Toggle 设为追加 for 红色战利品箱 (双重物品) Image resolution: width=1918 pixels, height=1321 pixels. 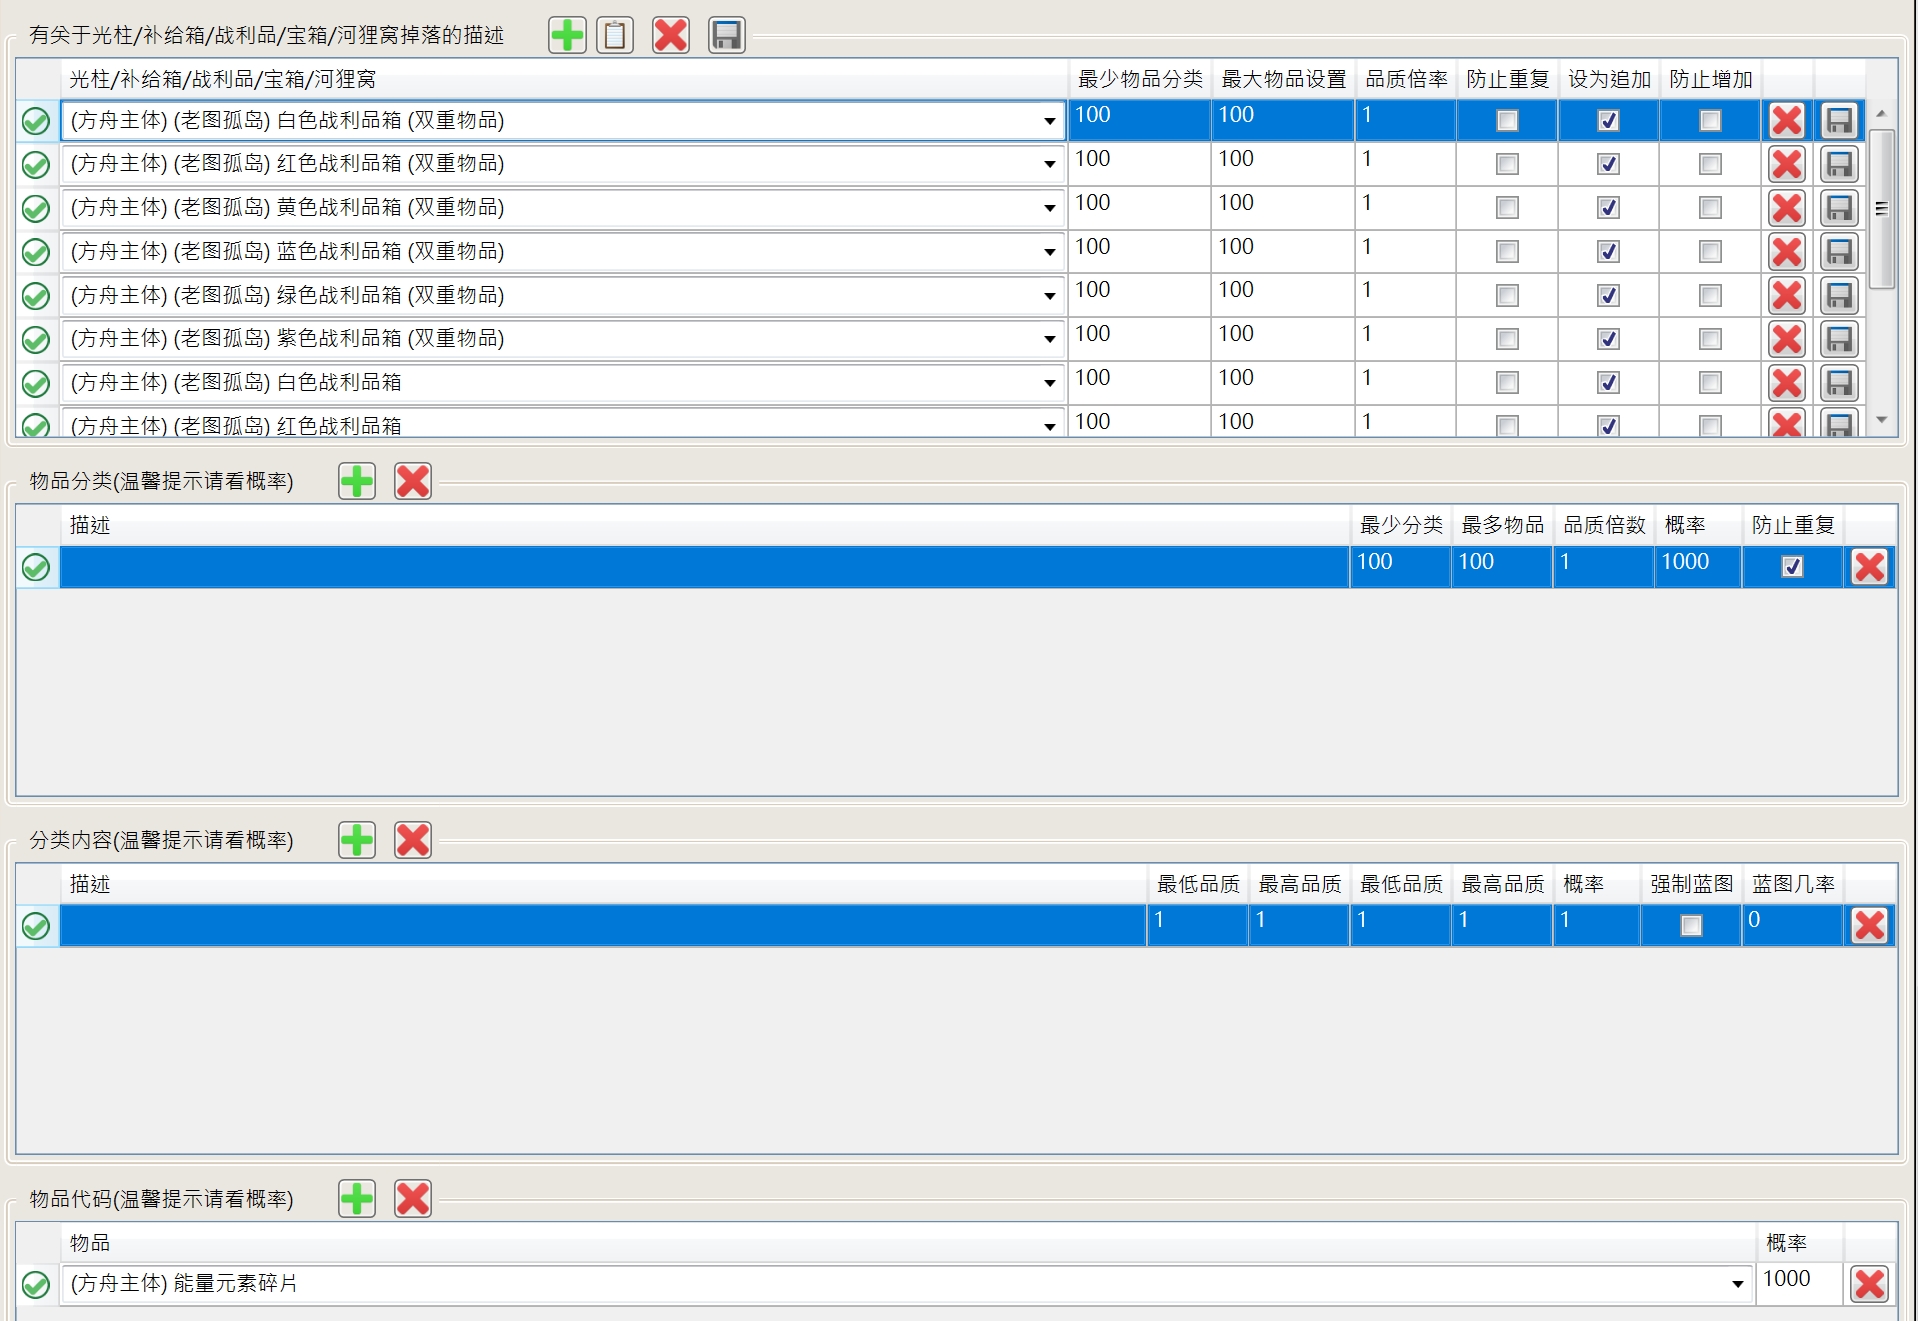(x=1608, y=164)
